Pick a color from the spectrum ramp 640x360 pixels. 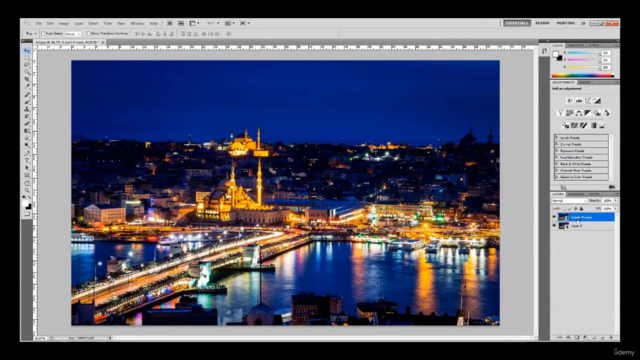582,76
